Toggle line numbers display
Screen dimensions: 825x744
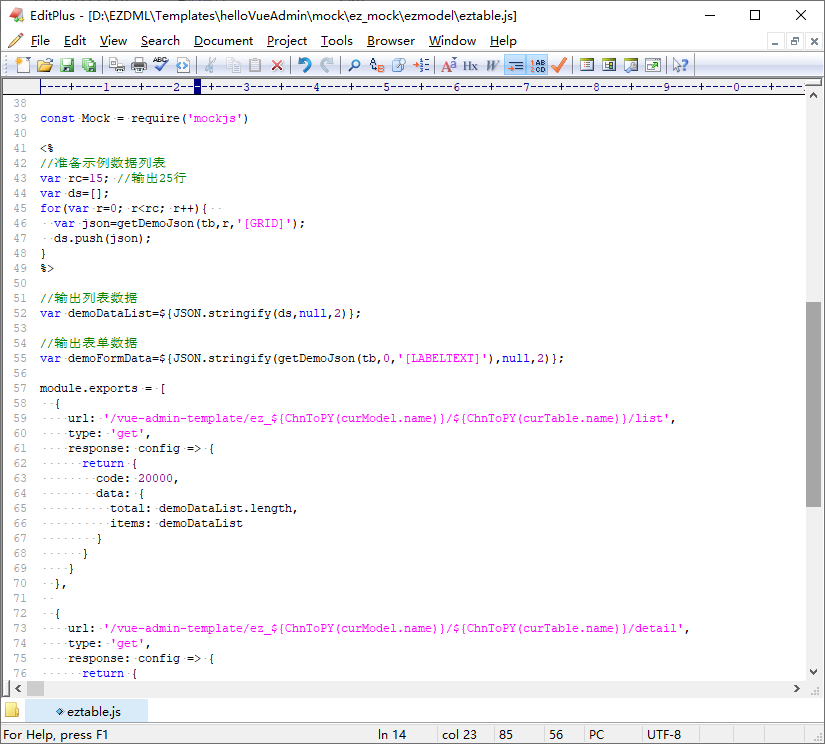coord(536,64)
